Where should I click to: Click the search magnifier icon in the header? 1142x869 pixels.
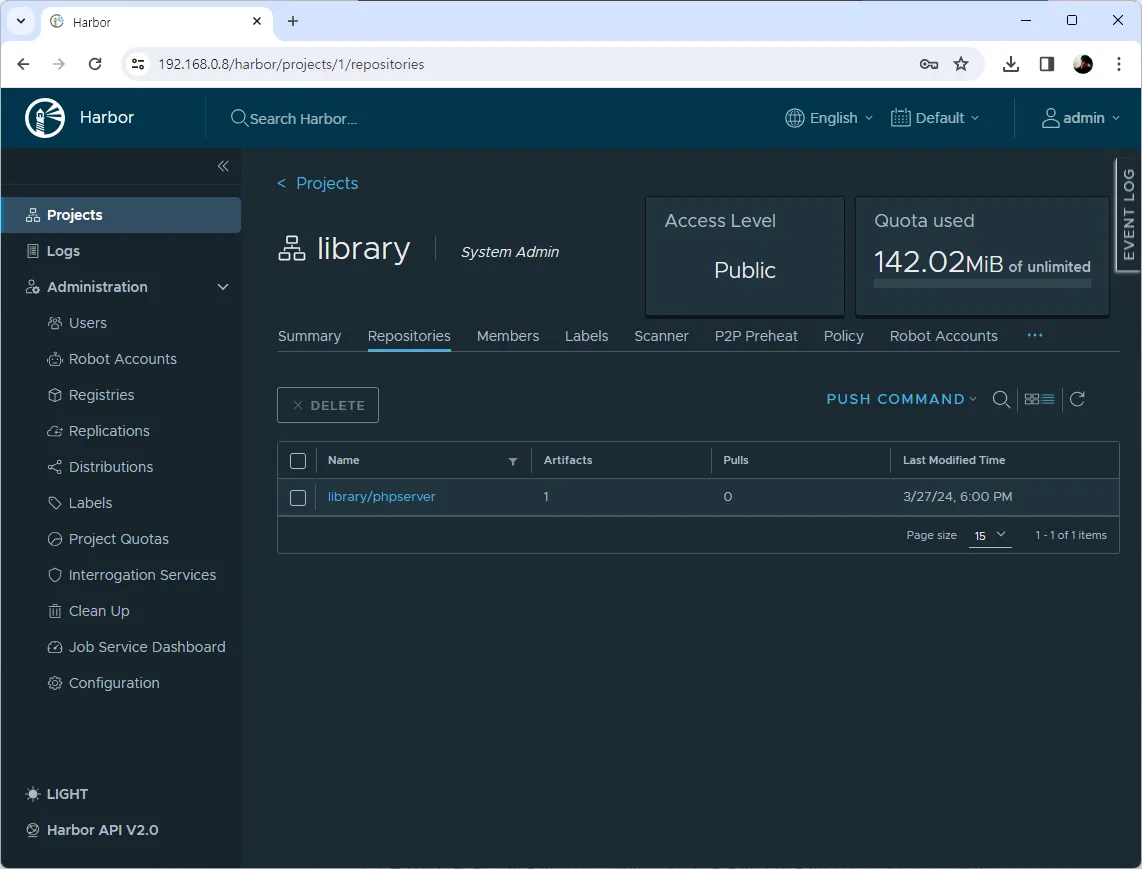click(239, 117)
